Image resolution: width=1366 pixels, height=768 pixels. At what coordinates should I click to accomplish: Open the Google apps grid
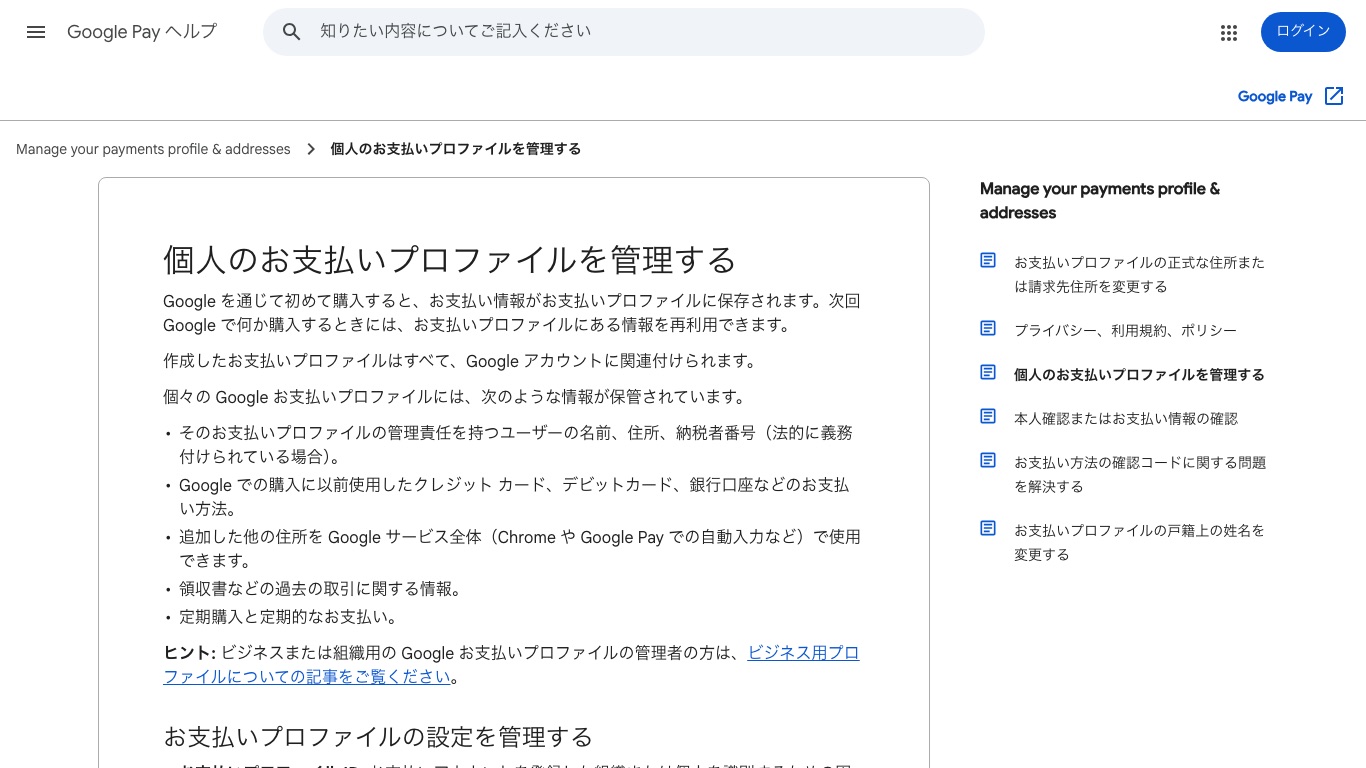(x=1229, y=32)
